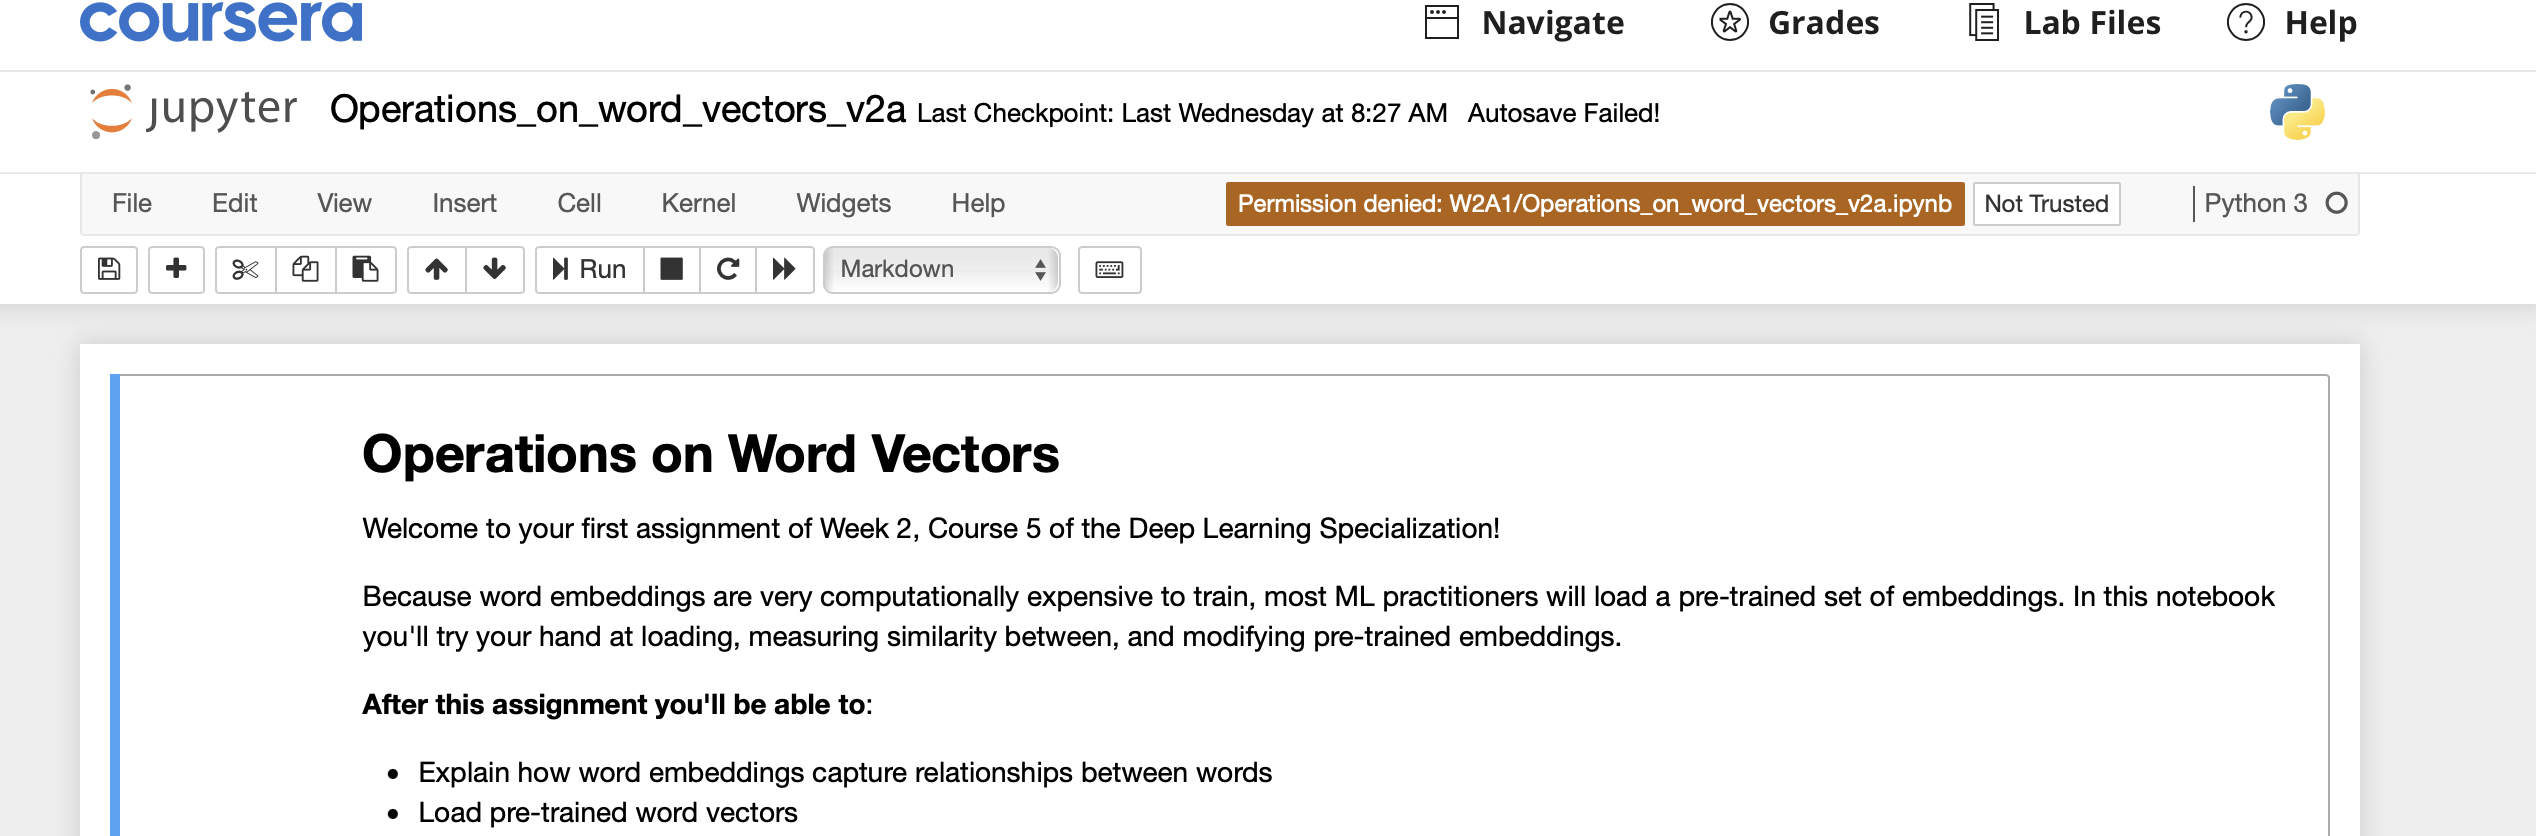Restart the kernel with circular arrow icon

[728, 269]
